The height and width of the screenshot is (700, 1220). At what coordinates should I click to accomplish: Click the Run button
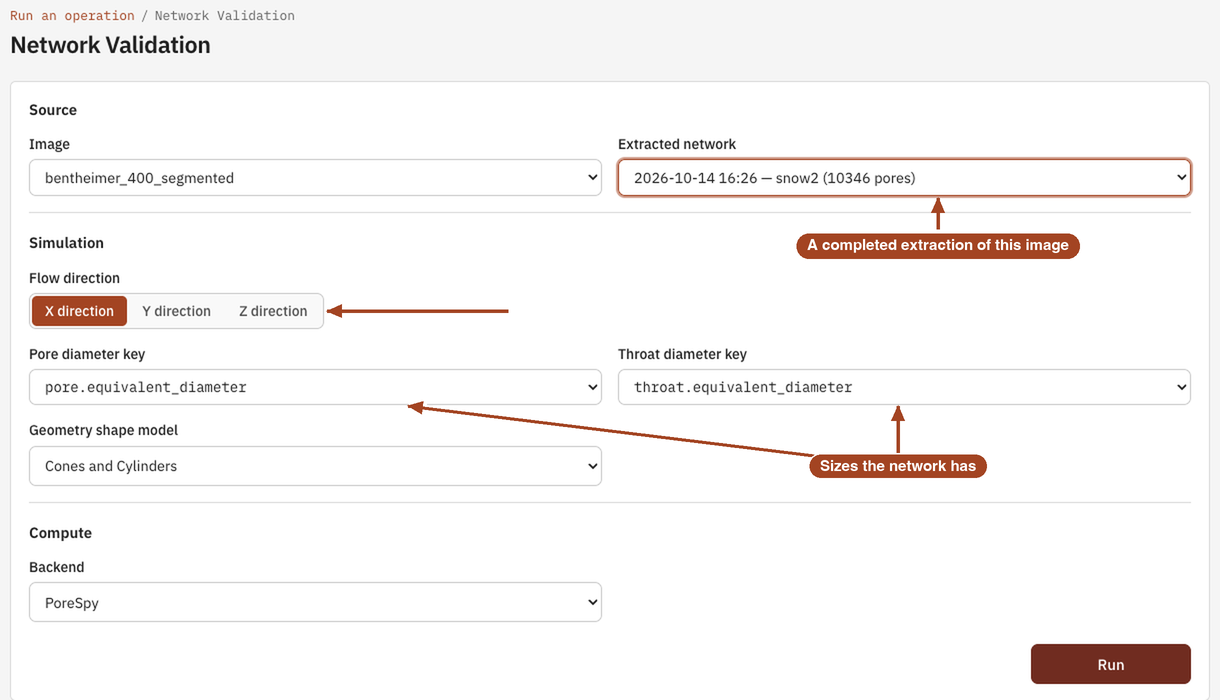pyautogui.click(x=1111, y=664)
